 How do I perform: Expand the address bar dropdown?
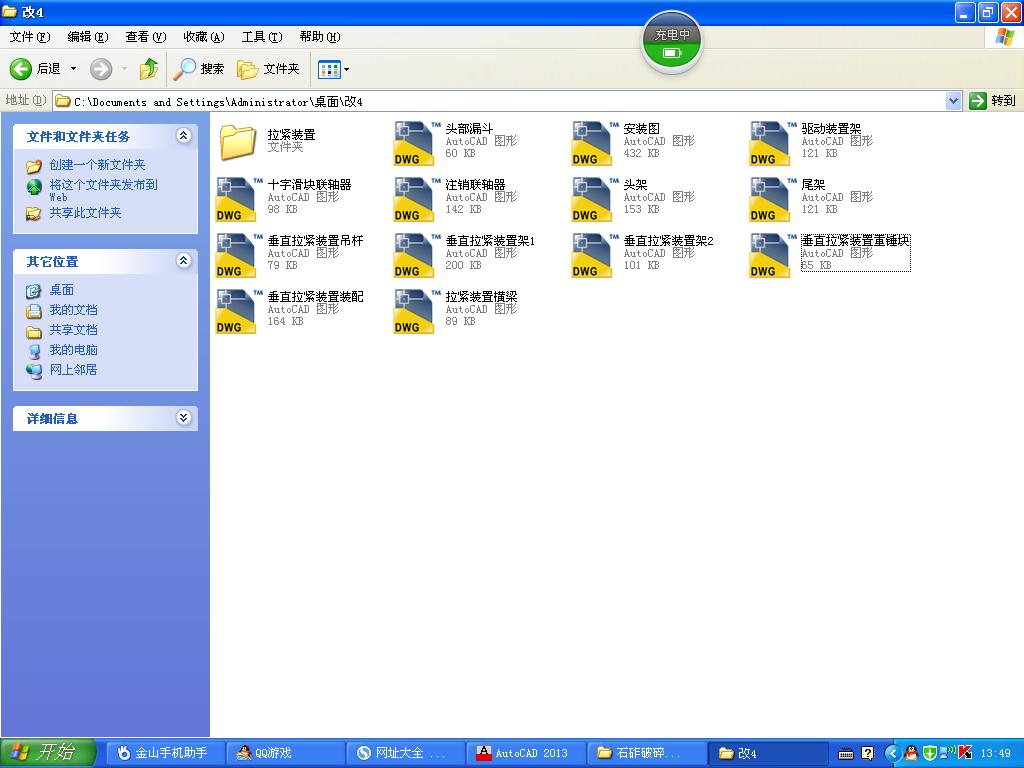[x=953, y=101]
